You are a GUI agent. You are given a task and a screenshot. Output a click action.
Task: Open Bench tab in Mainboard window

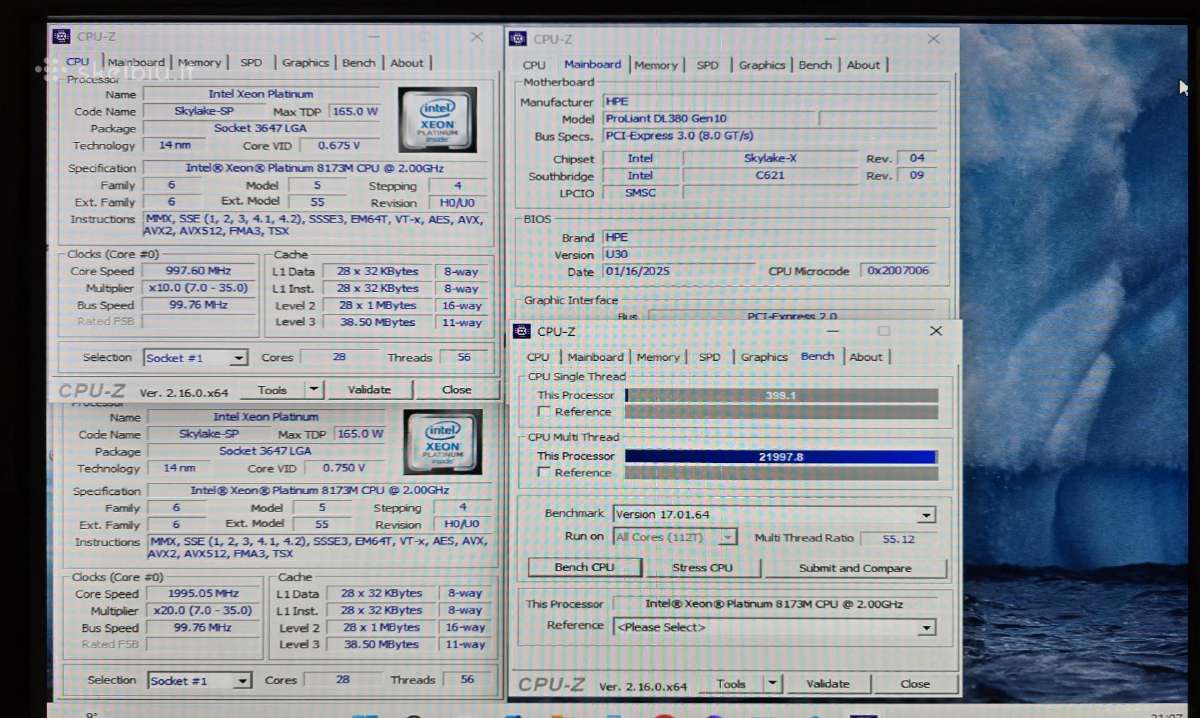coord(815,65)
